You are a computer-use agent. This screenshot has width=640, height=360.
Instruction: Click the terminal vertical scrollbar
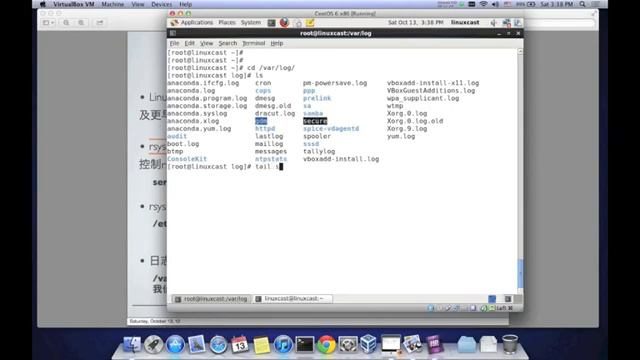pos(520,171)
